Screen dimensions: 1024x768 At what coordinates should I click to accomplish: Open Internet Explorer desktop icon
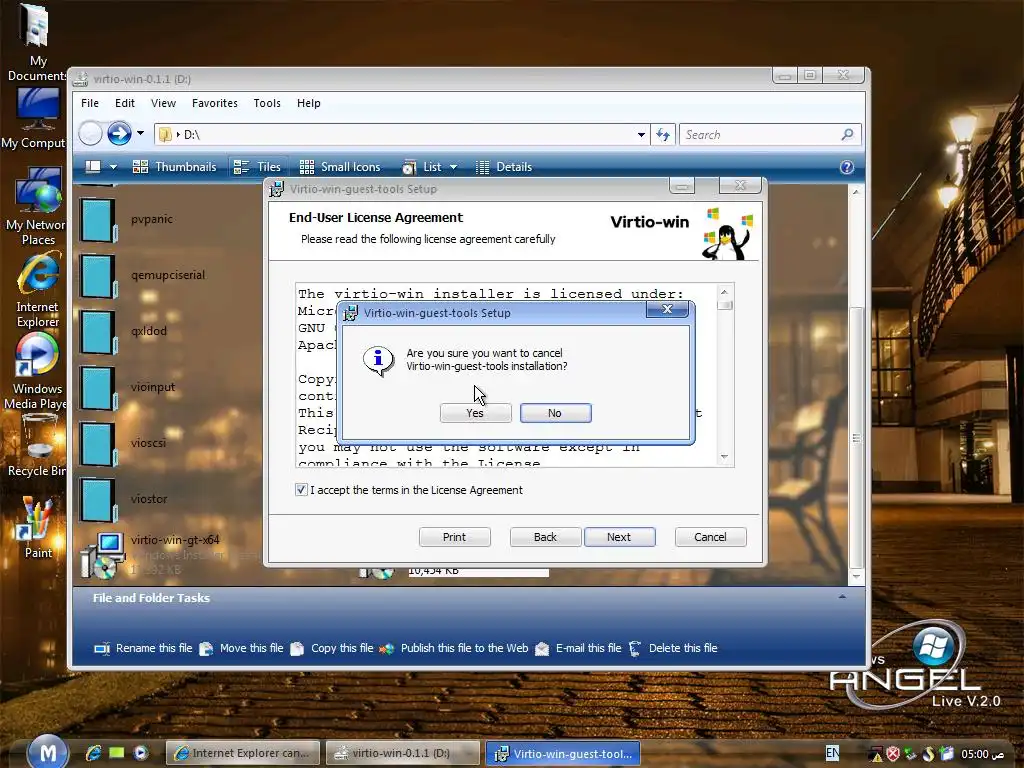[x=37, y=291]
